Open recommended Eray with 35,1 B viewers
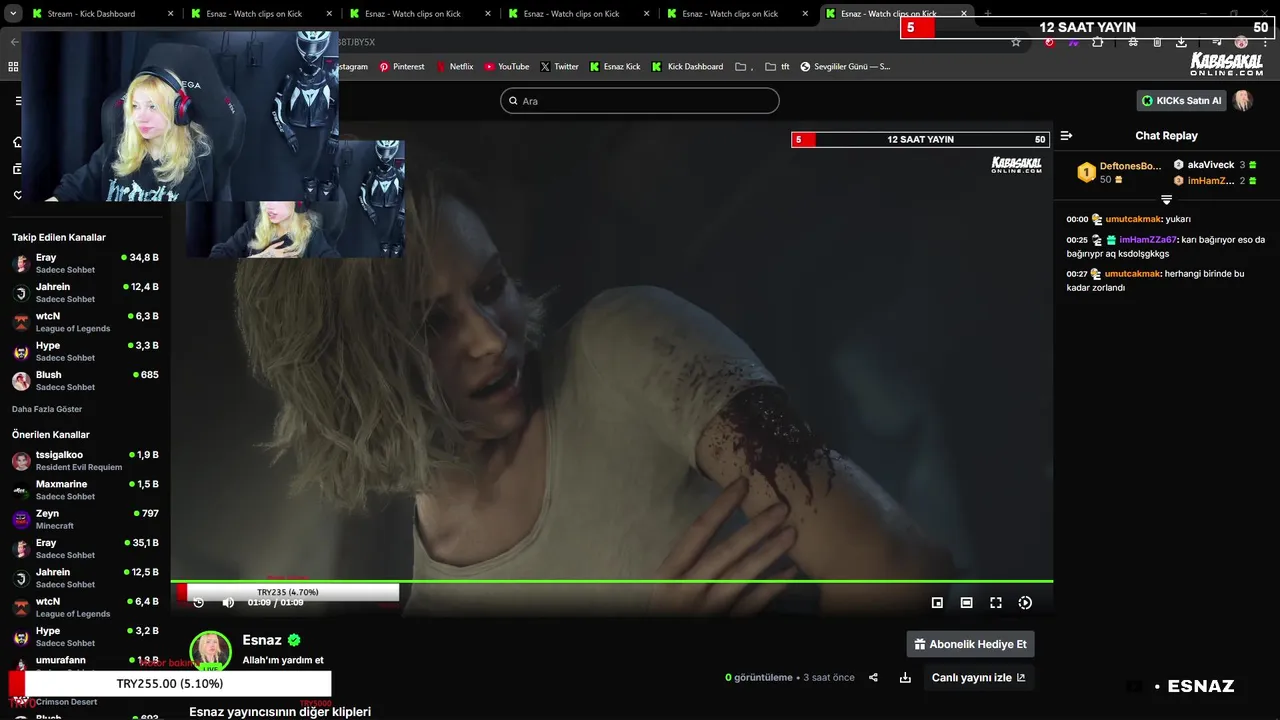The image size is (1280, 720). [85, 549]
